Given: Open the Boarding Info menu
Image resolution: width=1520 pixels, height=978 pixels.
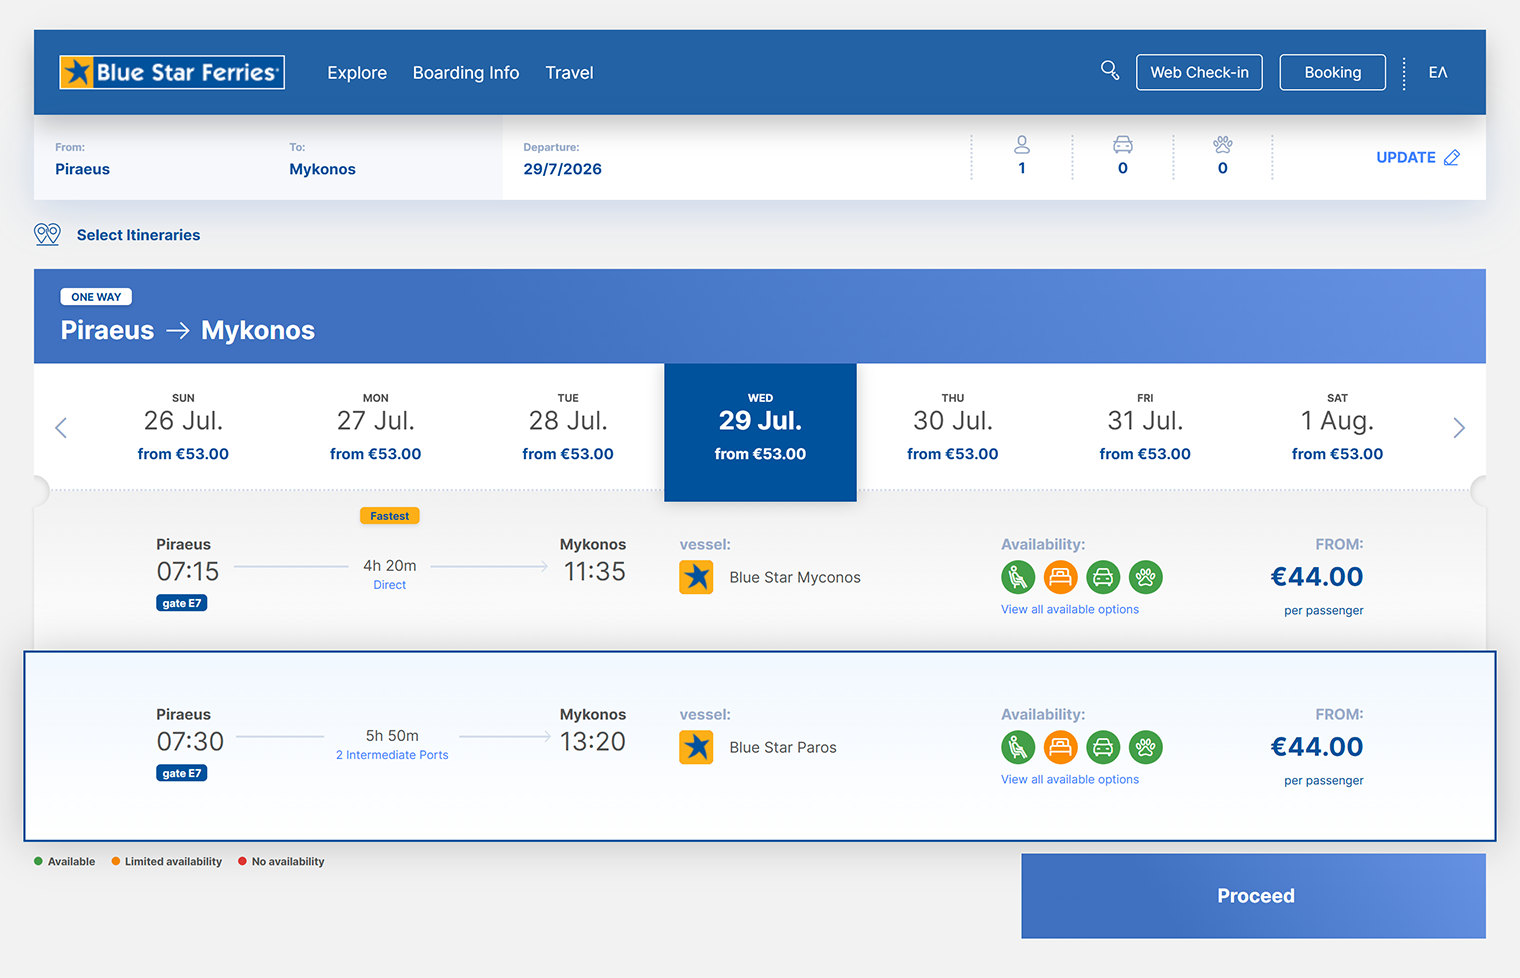Looking at the screenshot, I should [466, 73].
